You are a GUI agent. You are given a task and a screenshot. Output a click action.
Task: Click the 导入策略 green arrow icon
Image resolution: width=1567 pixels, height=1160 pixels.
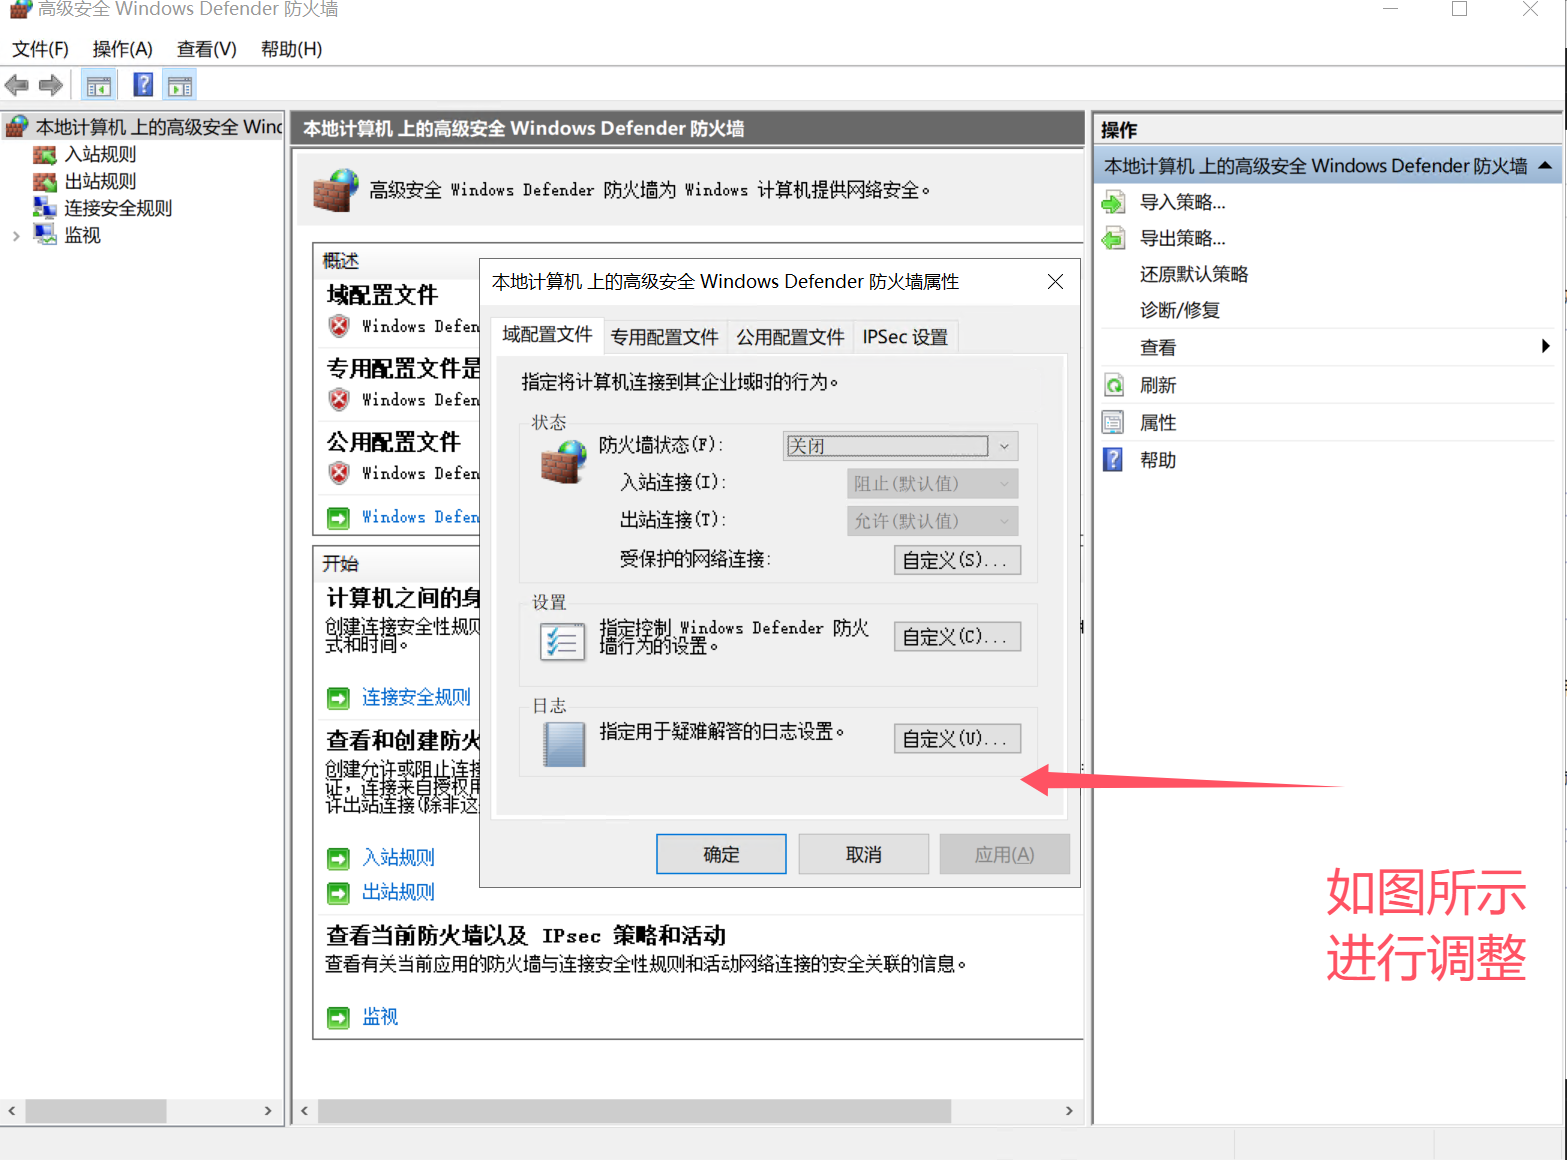[x=1113, y=203]
